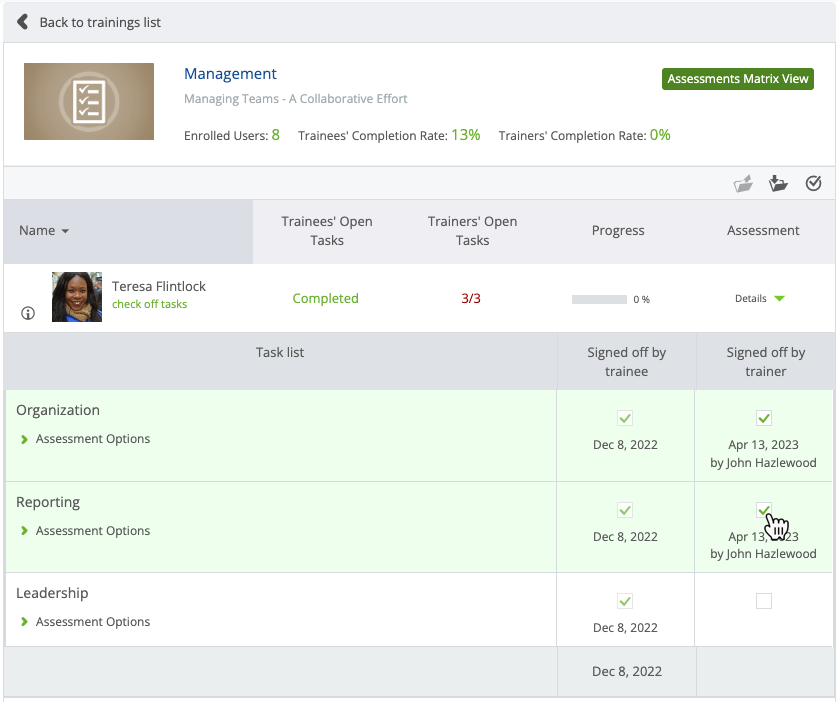Expand Assessment Options under Organization
The image size is (838, 702).
92,438
